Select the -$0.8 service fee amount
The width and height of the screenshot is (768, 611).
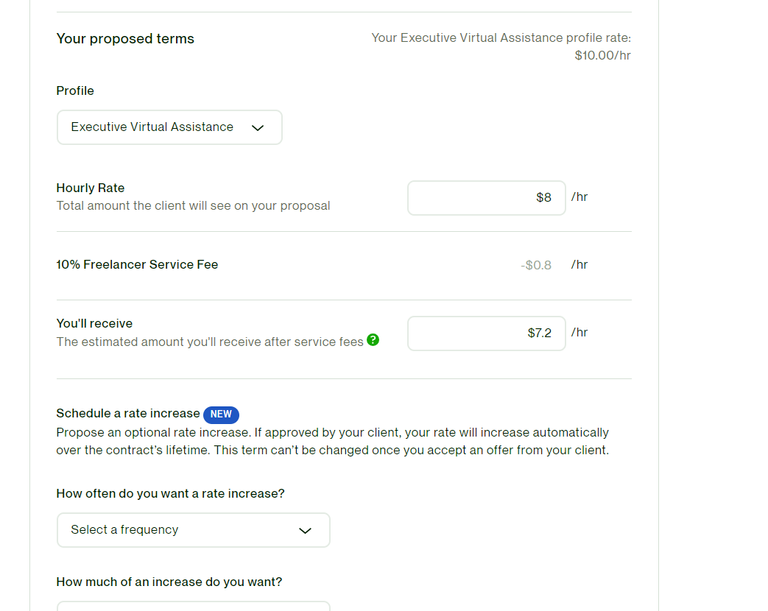(536, 265)
